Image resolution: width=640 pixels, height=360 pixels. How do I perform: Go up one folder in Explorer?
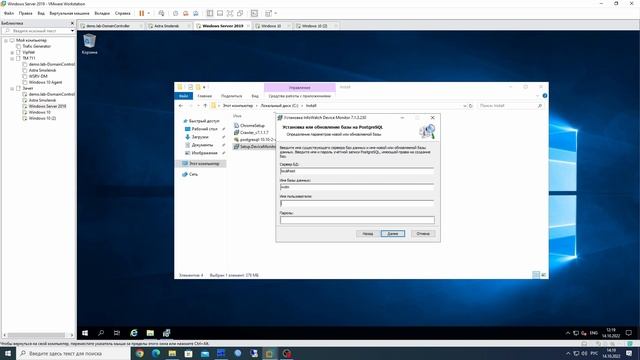(205, 106)
